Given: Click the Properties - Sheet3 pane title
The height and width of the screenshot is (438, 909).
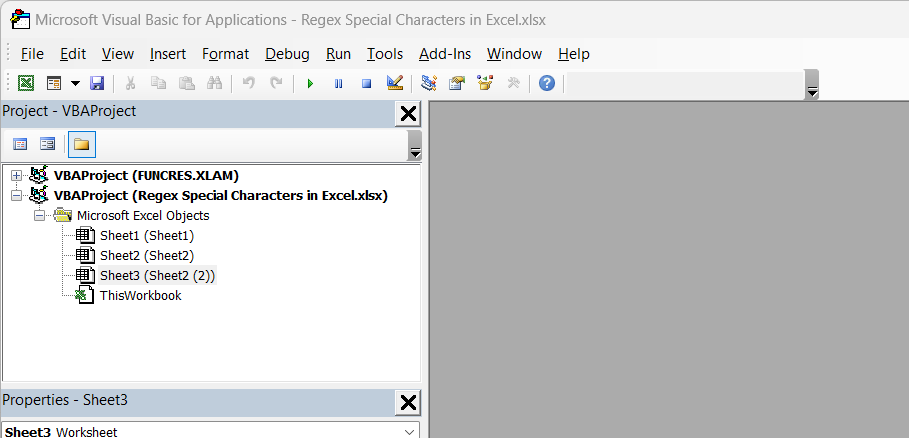Looking at the screenshot, I should pos(65,400).
